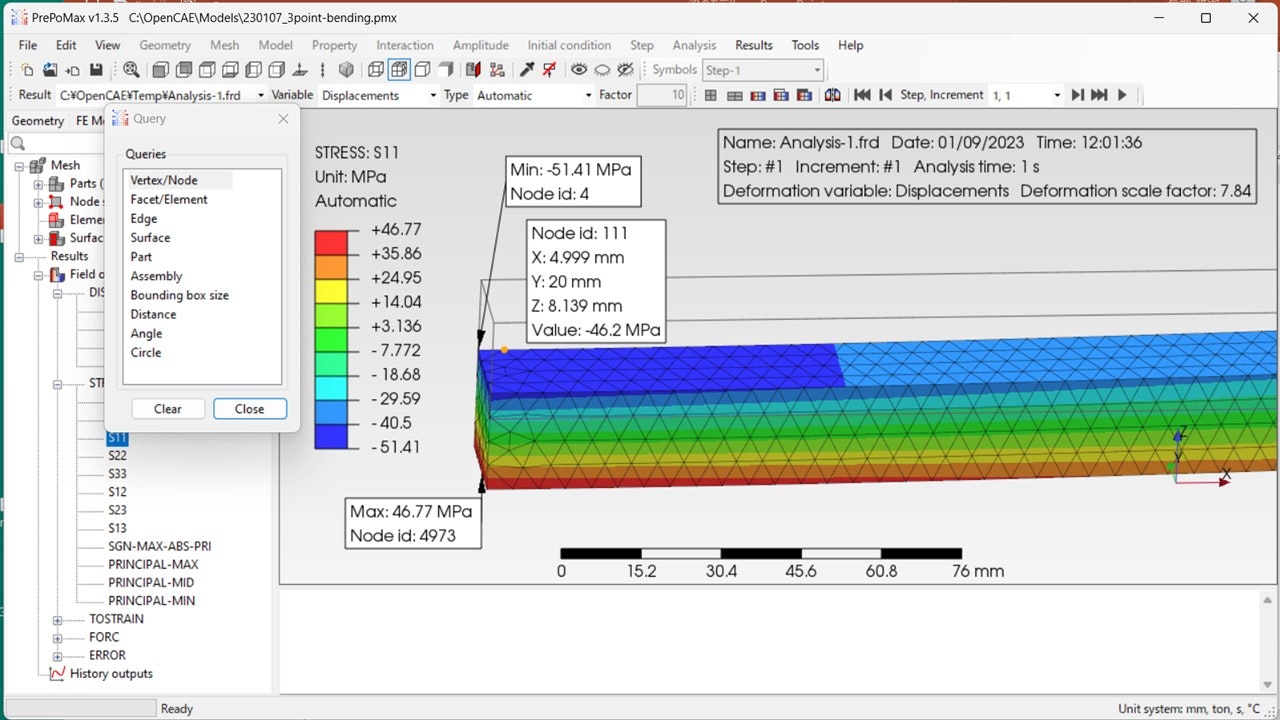Click the yellow legend color swatch
The image size is (1280, 720).
(x=331, y=291)
